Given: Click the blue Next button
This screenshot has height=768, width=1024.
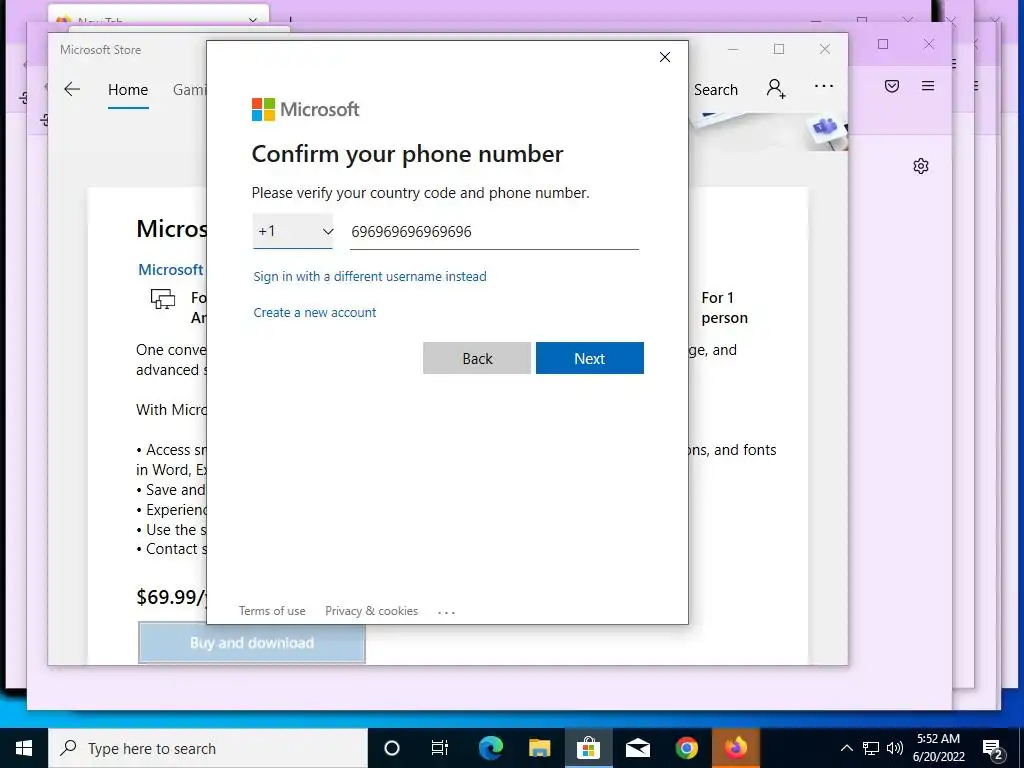Looking at the screenshot, I should (x=590, y=358).
